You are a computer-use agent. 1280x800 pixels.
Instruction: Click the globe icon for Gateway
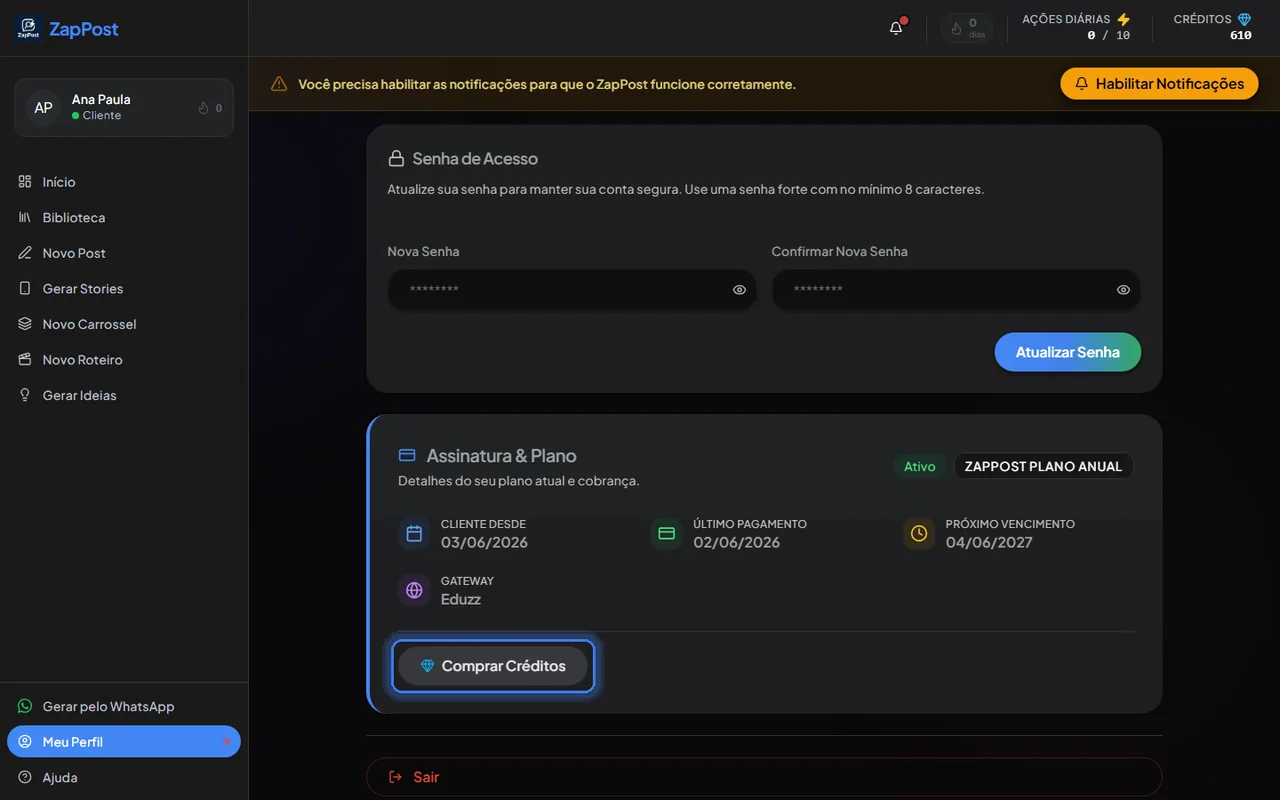click(414, 590)
